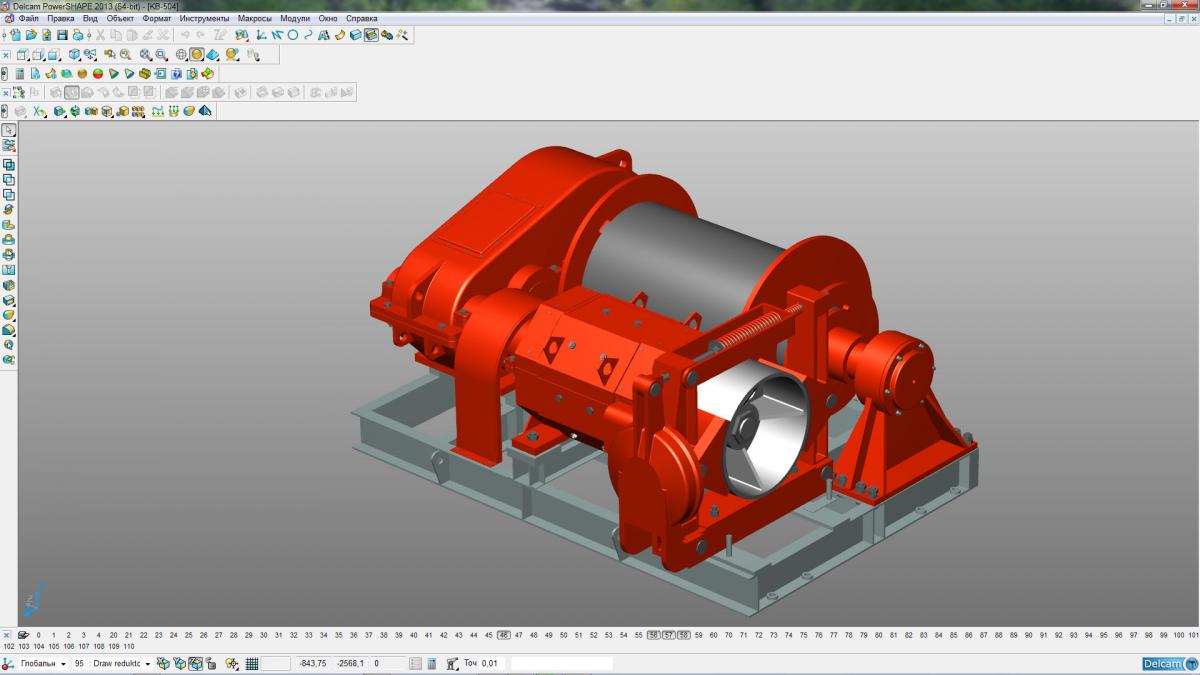The image size is (1200, 675).
Task: Open the Формат menu
Action: click(x=157, y=18)
